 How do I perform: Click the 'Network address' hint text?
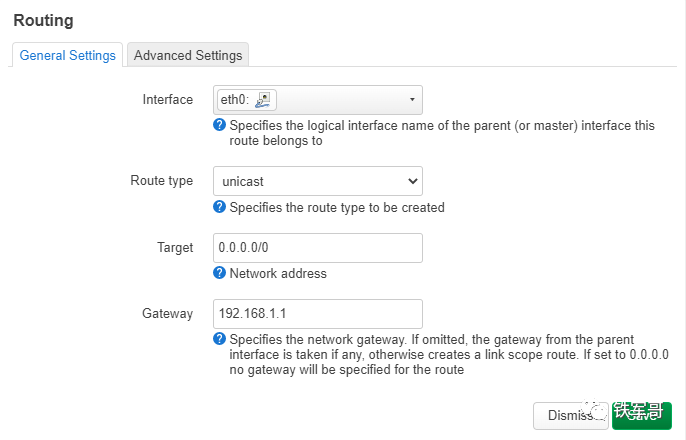(x=278, y=273)
